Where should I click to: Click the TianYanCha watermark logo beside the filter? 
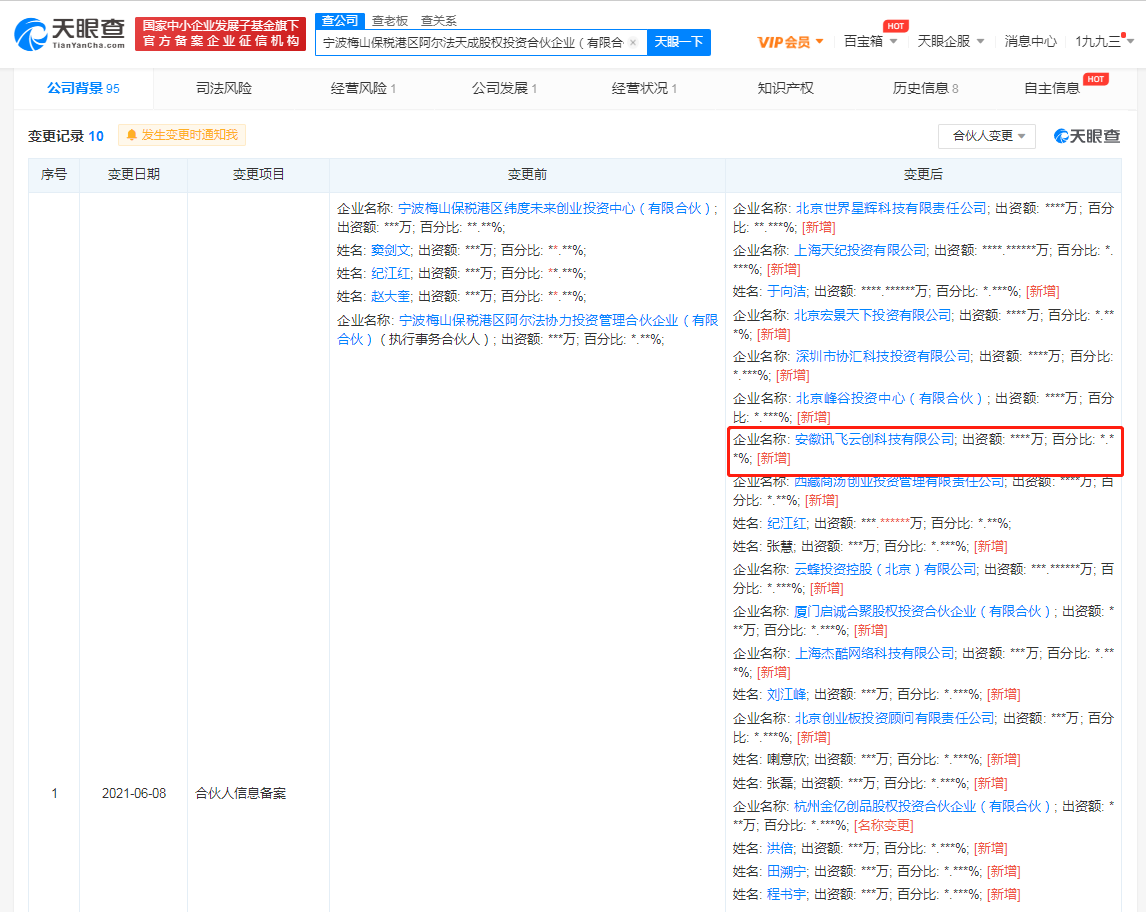1087,136
